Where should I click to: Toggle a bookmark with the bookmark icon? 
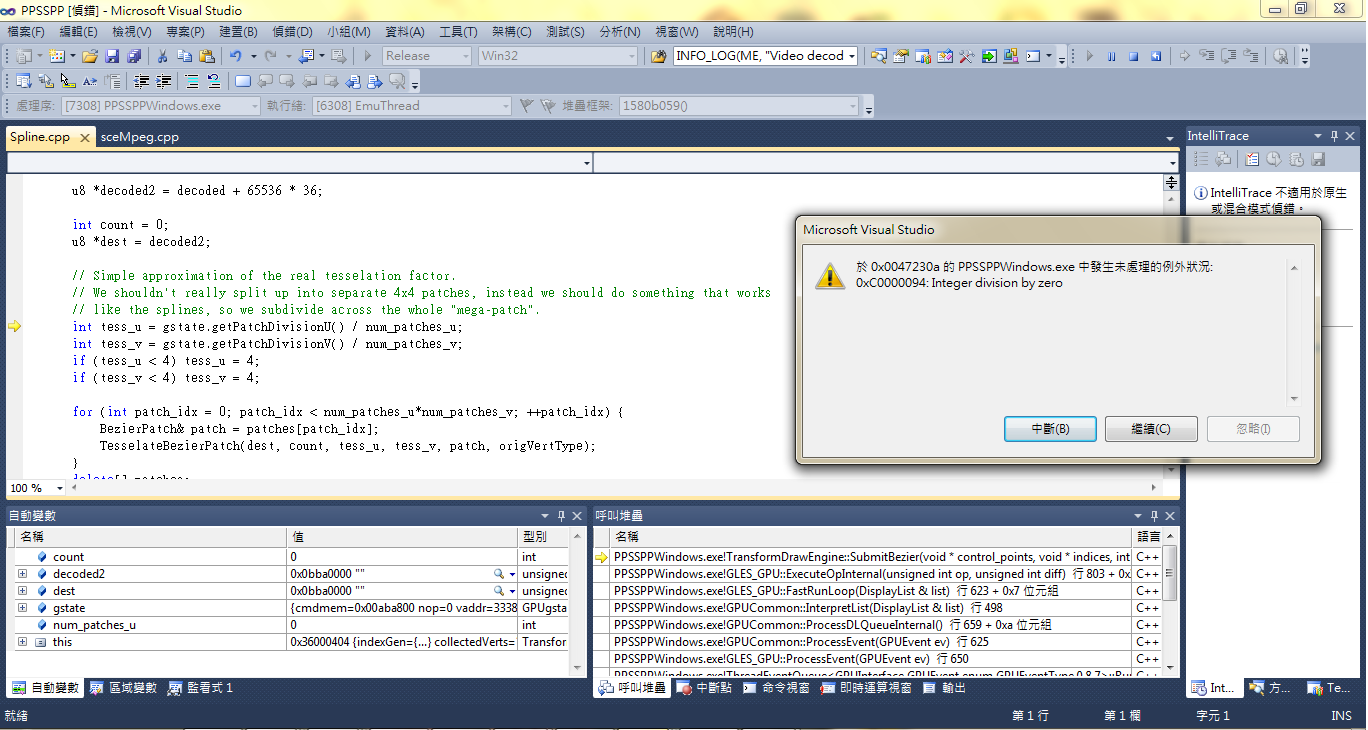pyautogui.click(x=243, y=81)
